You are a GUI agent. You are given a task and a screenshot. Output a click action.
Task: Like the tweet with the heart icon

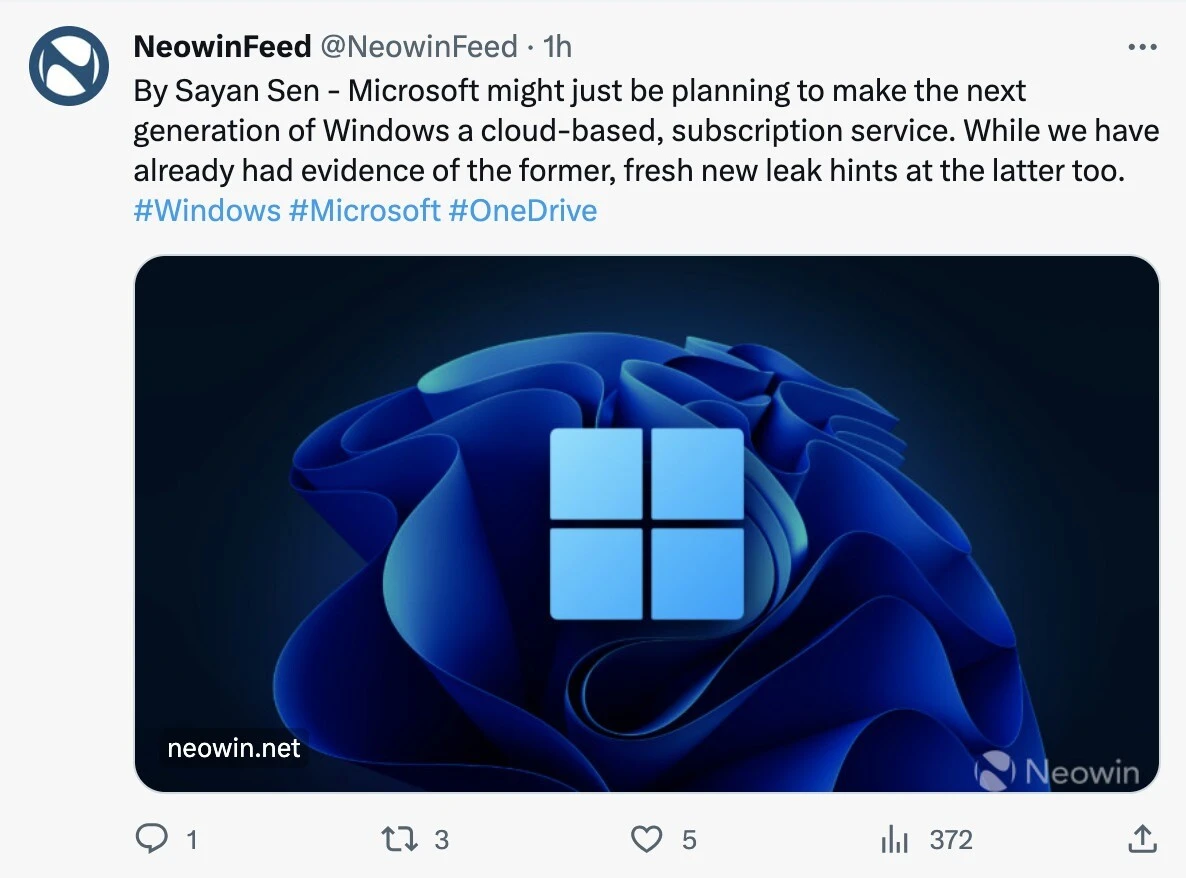(x=648, y=839)
